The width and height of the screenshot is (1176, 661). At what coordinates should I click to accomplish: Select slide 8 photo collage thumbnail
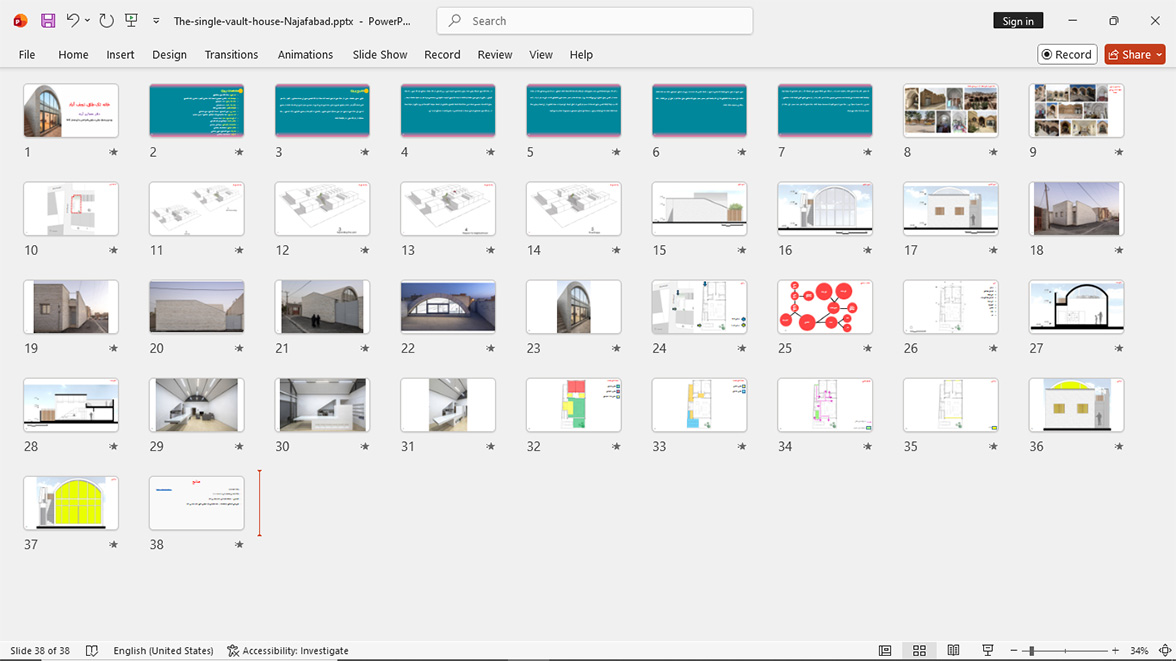[950, 110]
